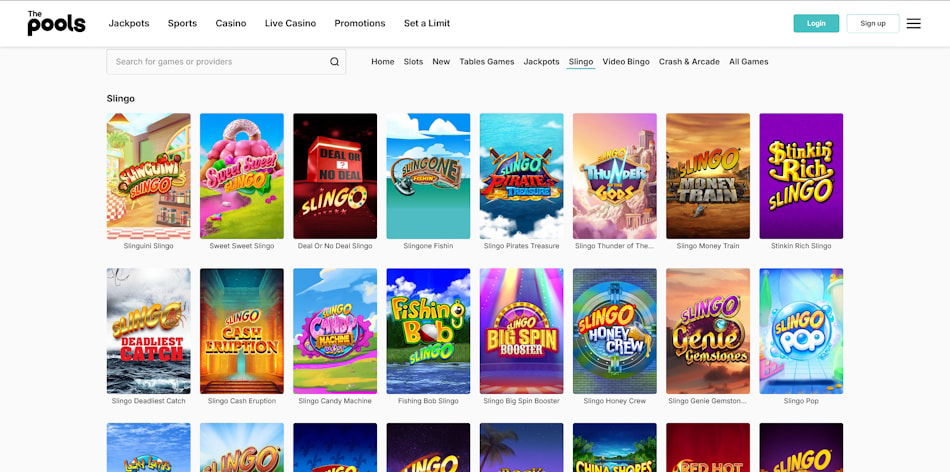Click 'Fishing Bob Slingo' caption text

tap(428, 401)
